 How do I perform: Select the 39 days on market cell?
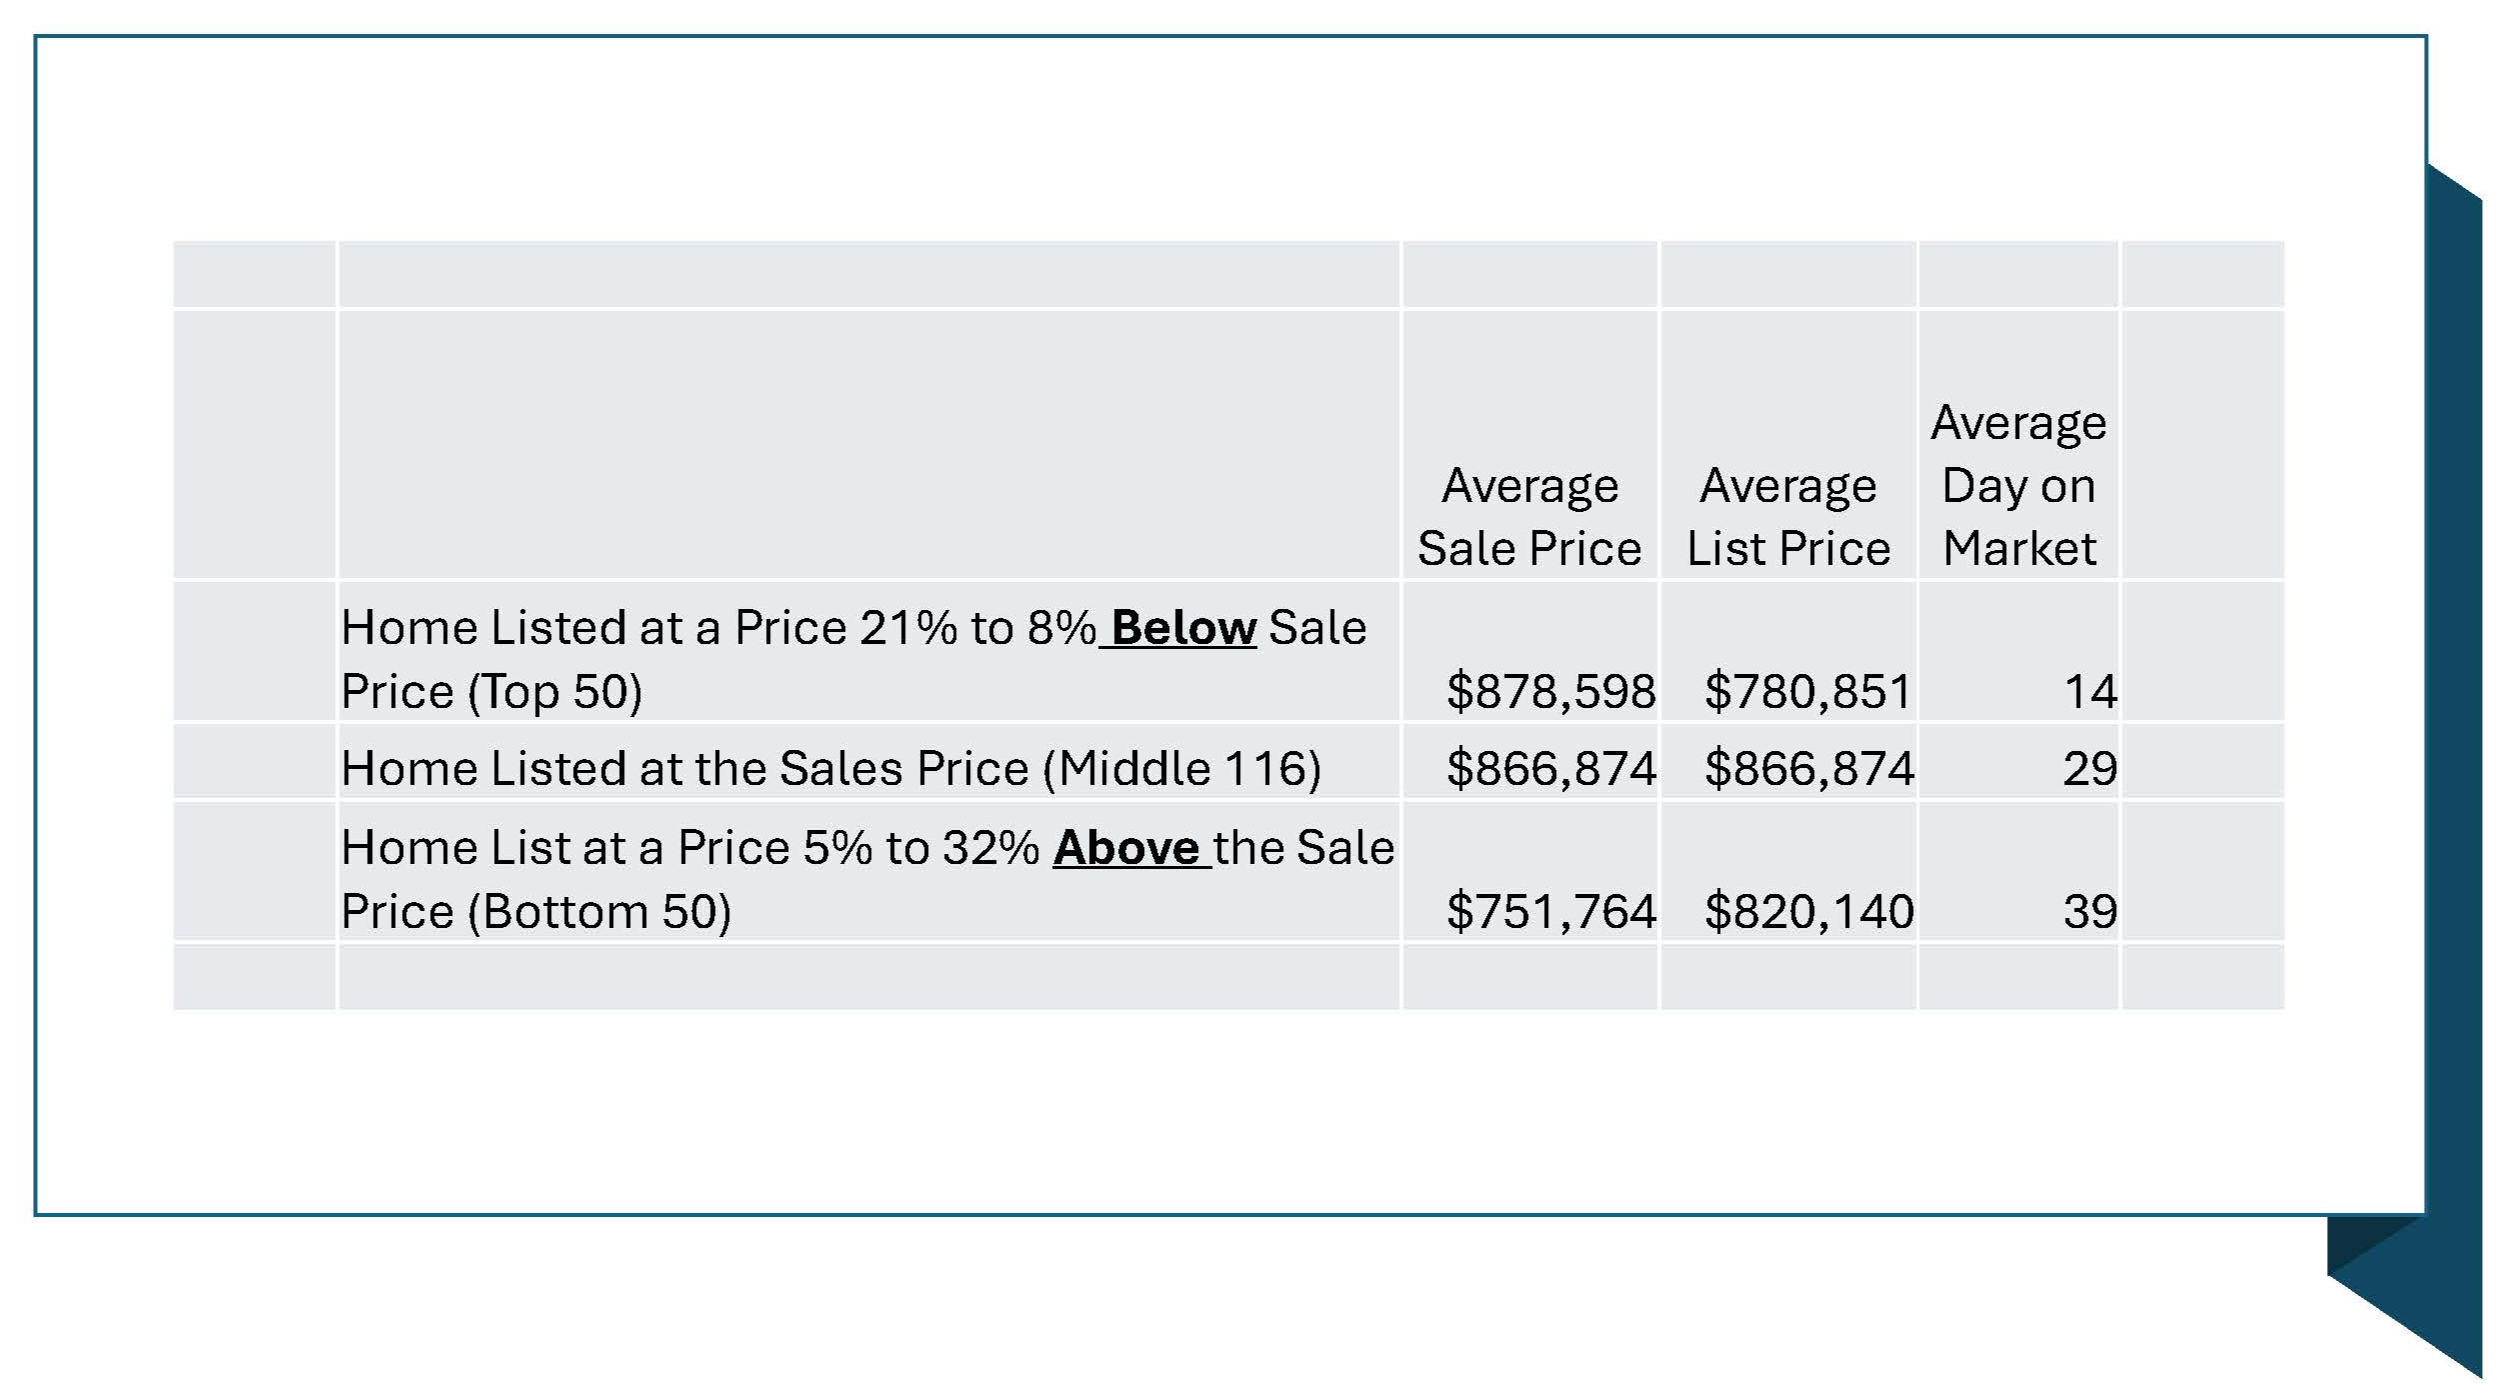click(x=2090, y=912)
